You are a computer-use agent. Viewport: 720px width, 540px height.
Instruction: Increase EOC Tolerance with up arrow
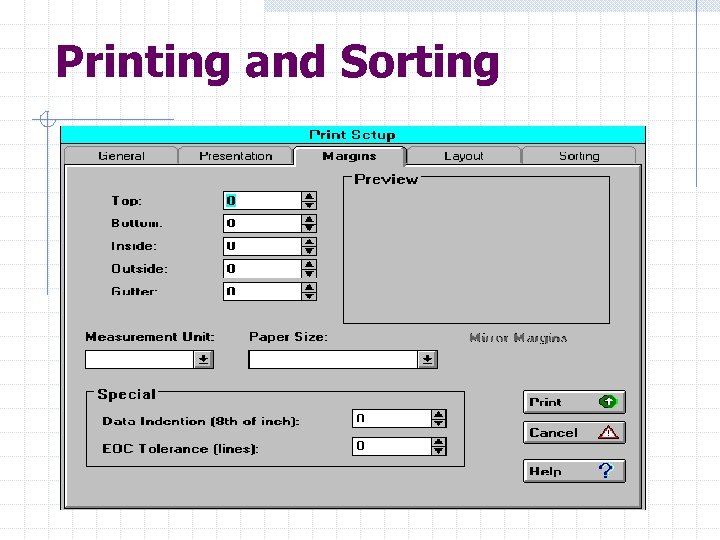coord(439,442)
